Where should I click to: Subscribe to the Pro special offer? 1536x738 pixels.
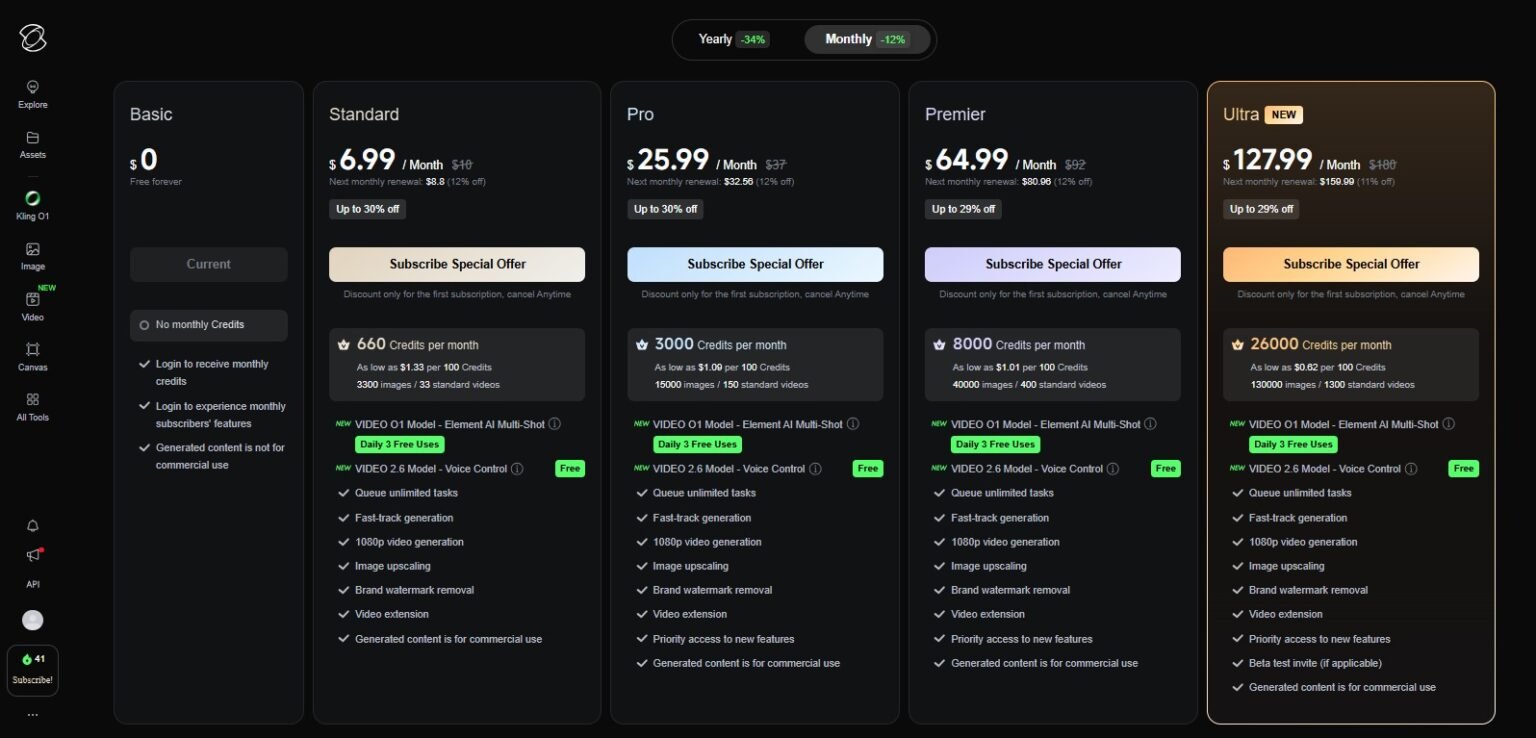(x=754, y=264)
